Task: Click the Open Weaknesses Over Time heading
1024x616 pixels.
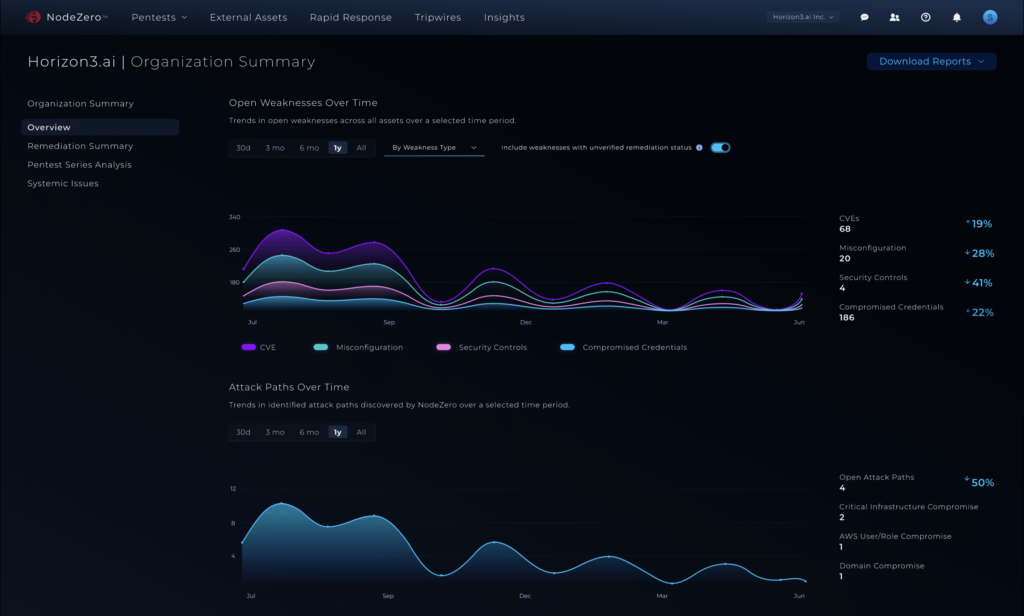Action: [303, 103]
